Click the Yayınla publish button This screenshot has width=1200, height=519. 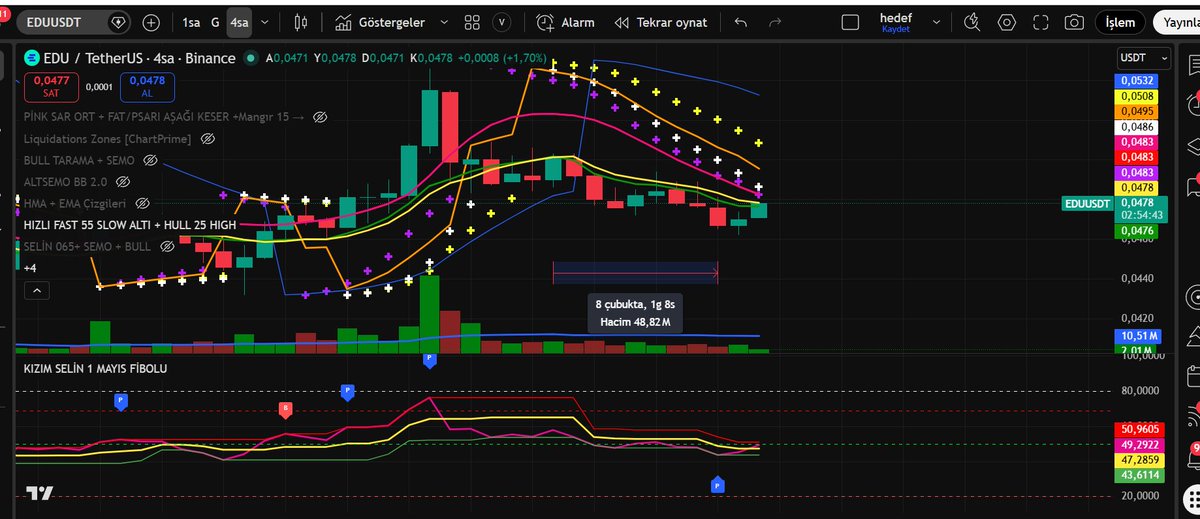pyautogui.click(x=1178, y=22)
